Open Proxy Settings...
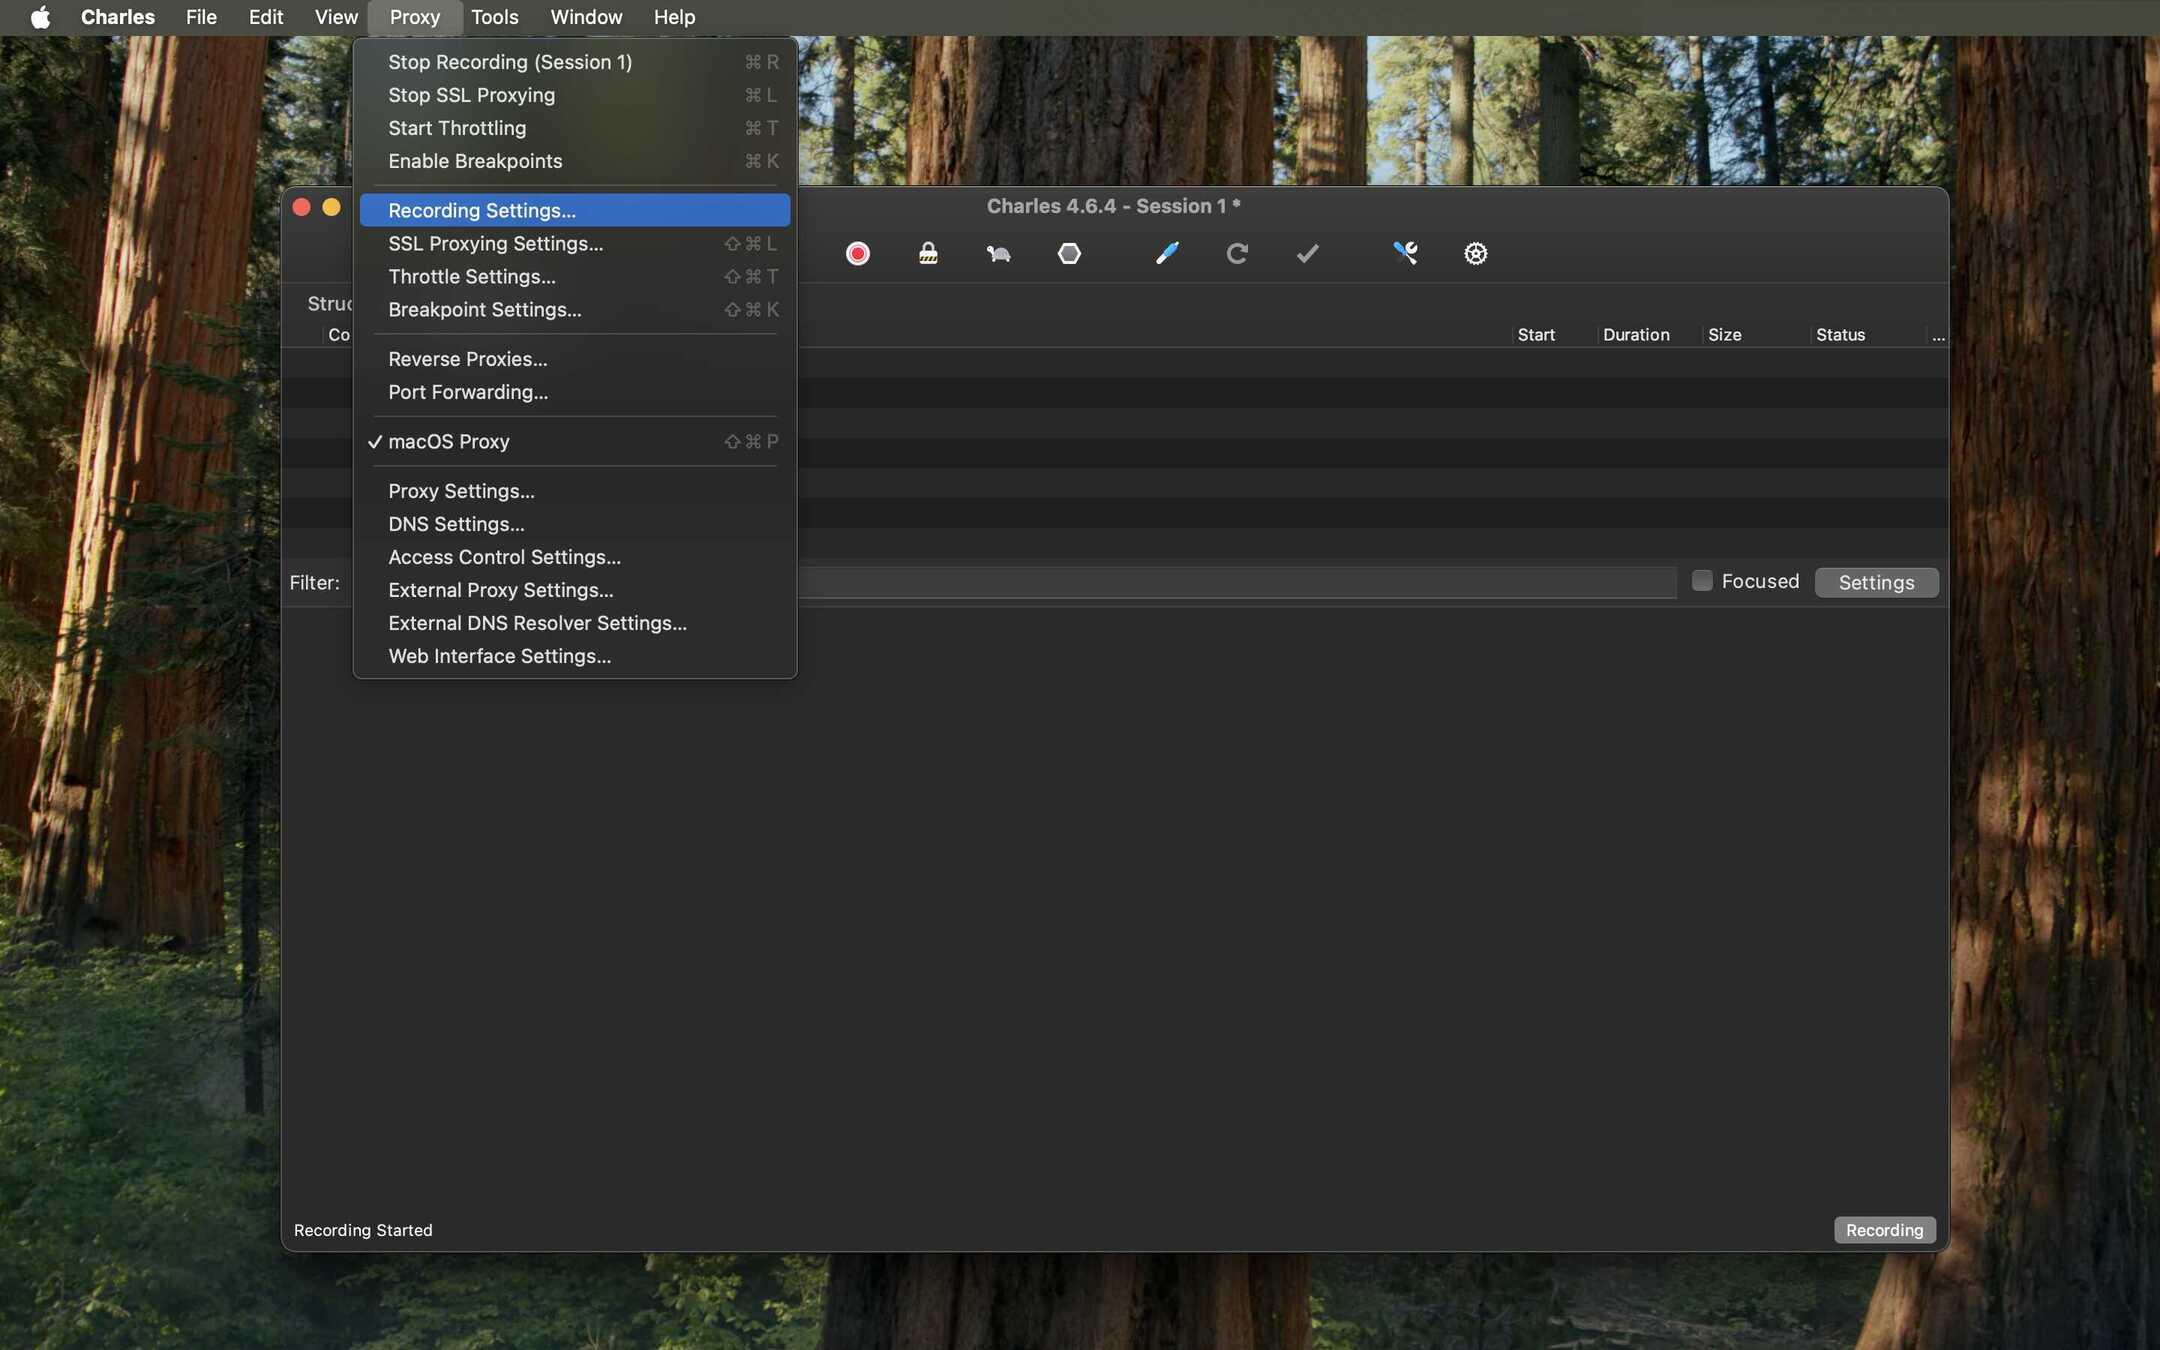The image size is (2160, 1350). pos(575,491)
